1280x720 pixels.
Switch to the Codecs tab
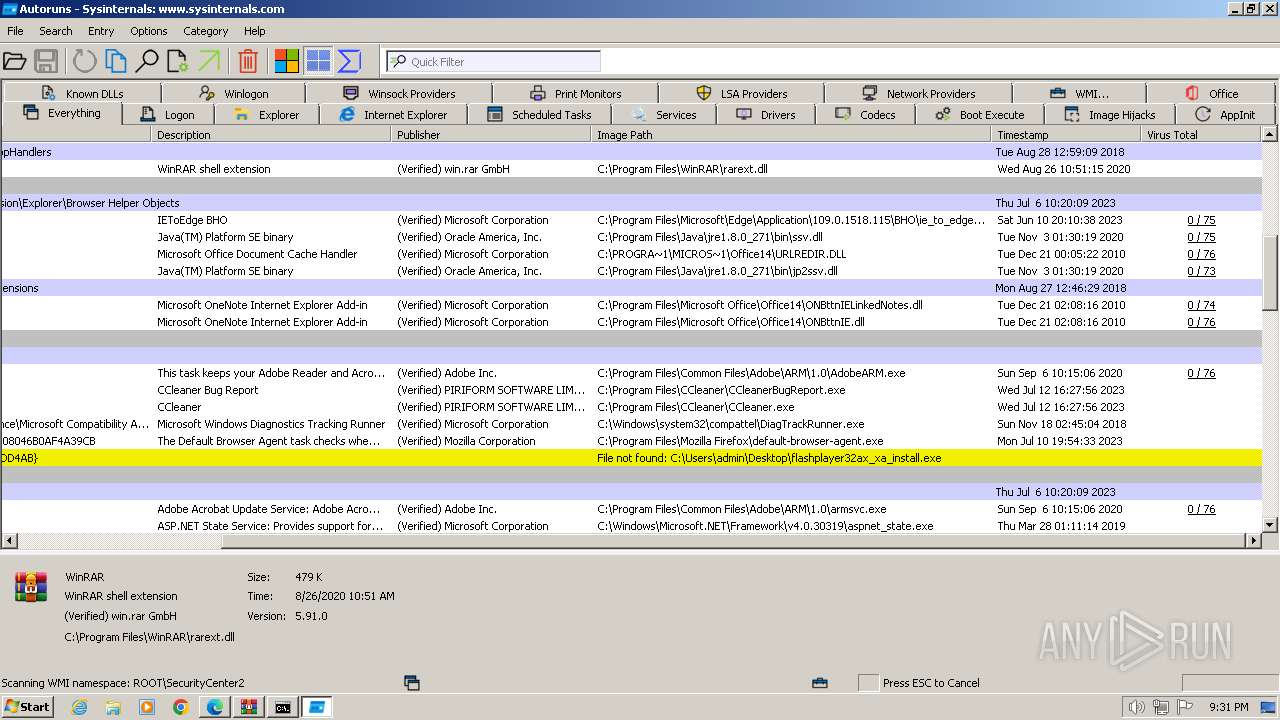865,115
